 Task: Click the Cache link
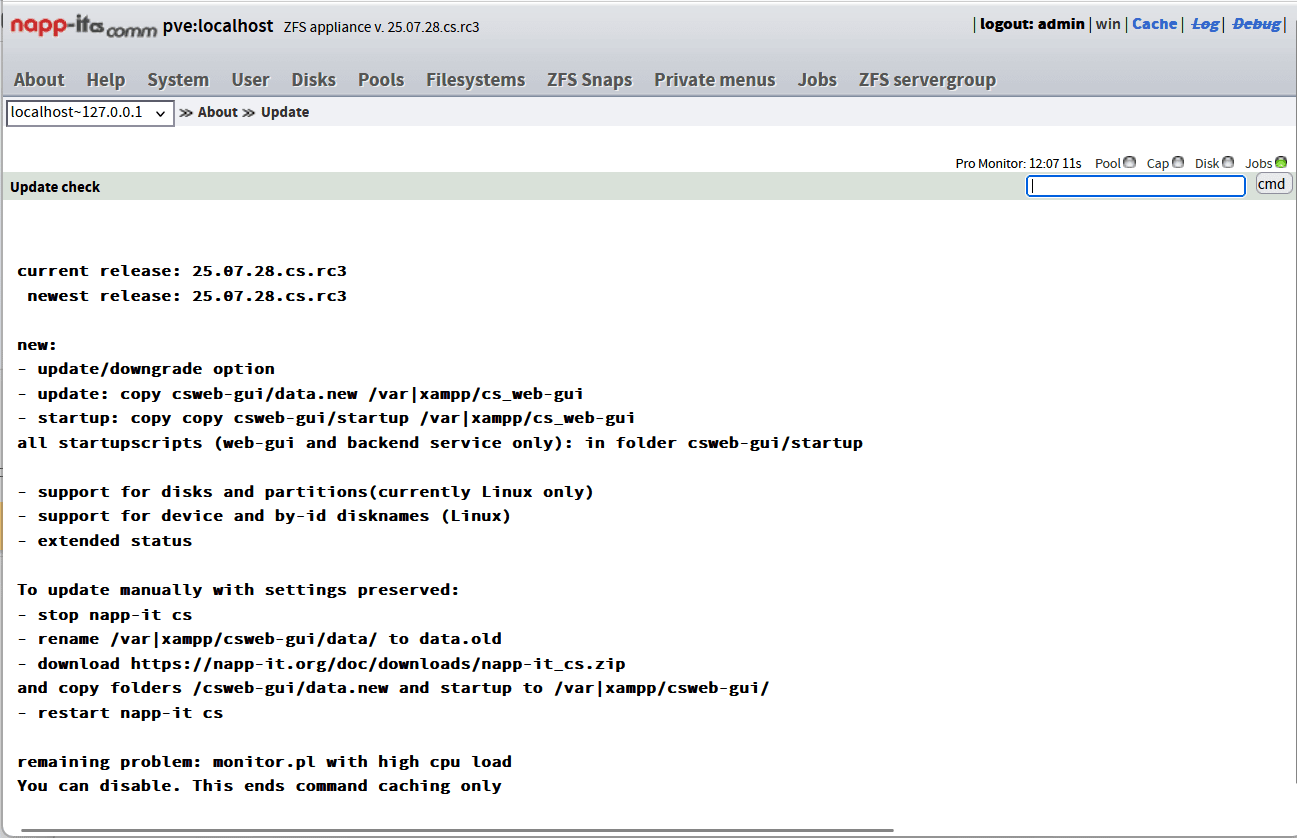[1154, 24]
